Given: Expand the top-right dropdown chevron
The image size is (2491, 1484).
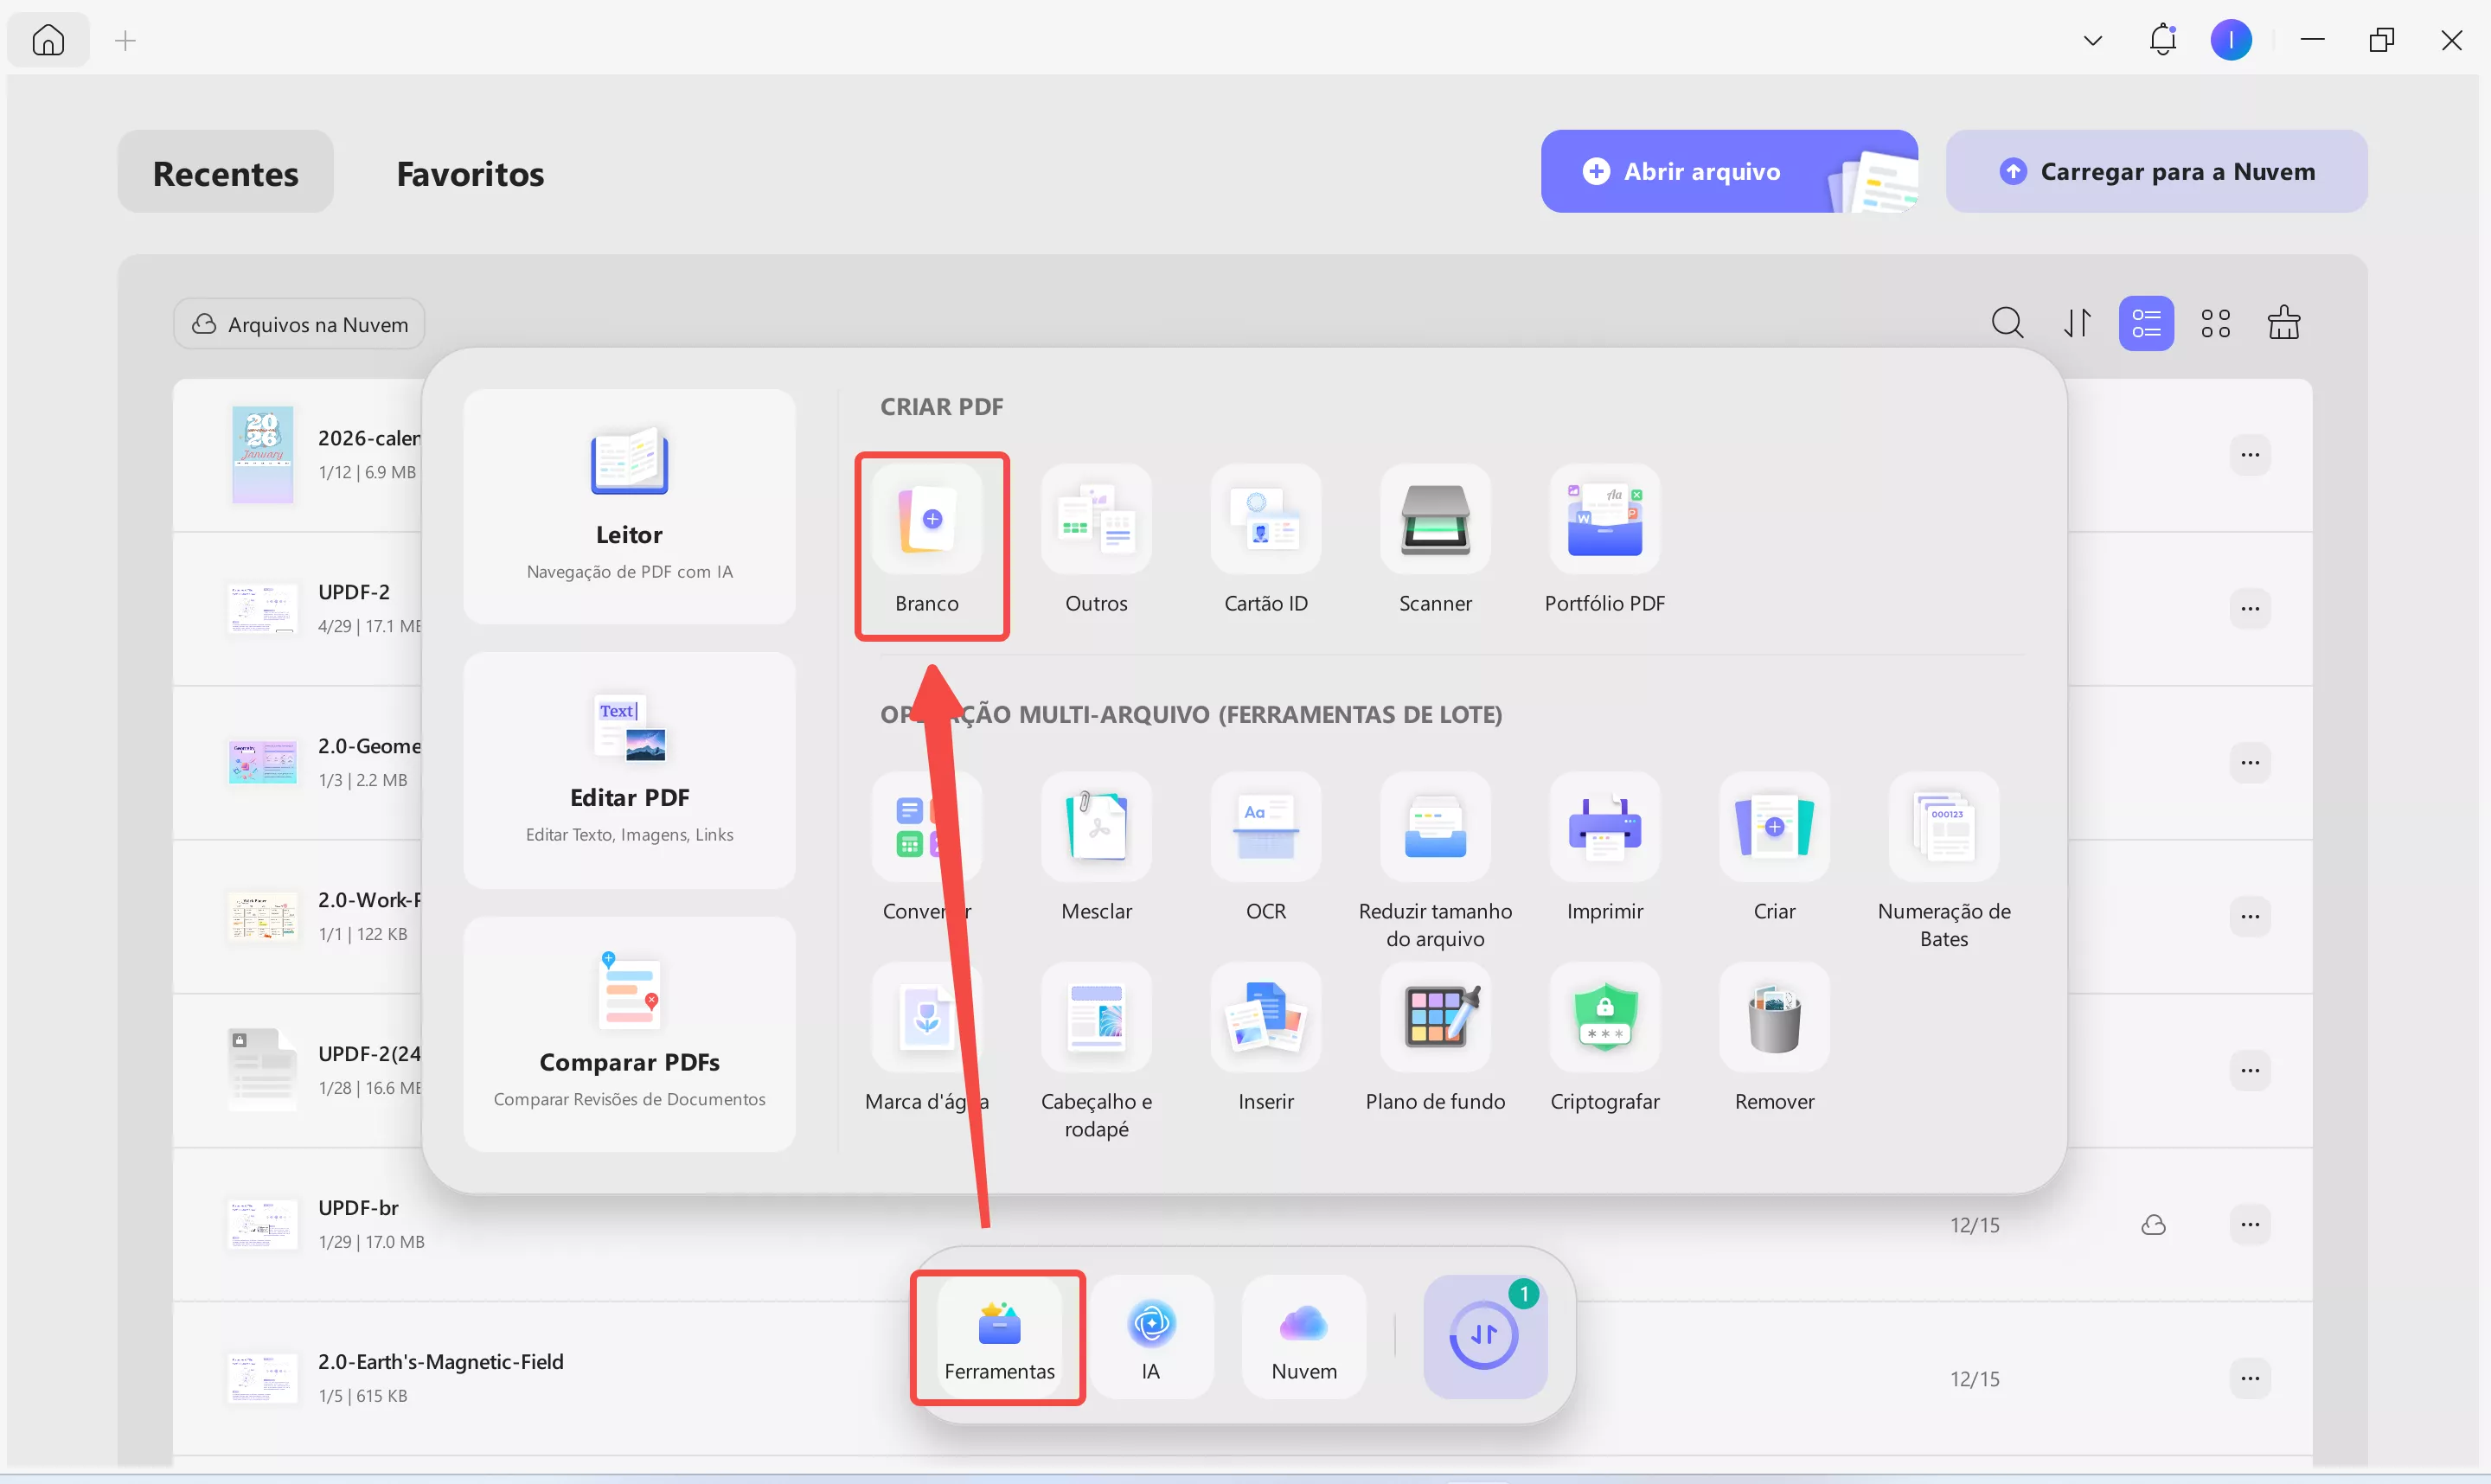Looking at the screenshot, I should pos(2092,41).
